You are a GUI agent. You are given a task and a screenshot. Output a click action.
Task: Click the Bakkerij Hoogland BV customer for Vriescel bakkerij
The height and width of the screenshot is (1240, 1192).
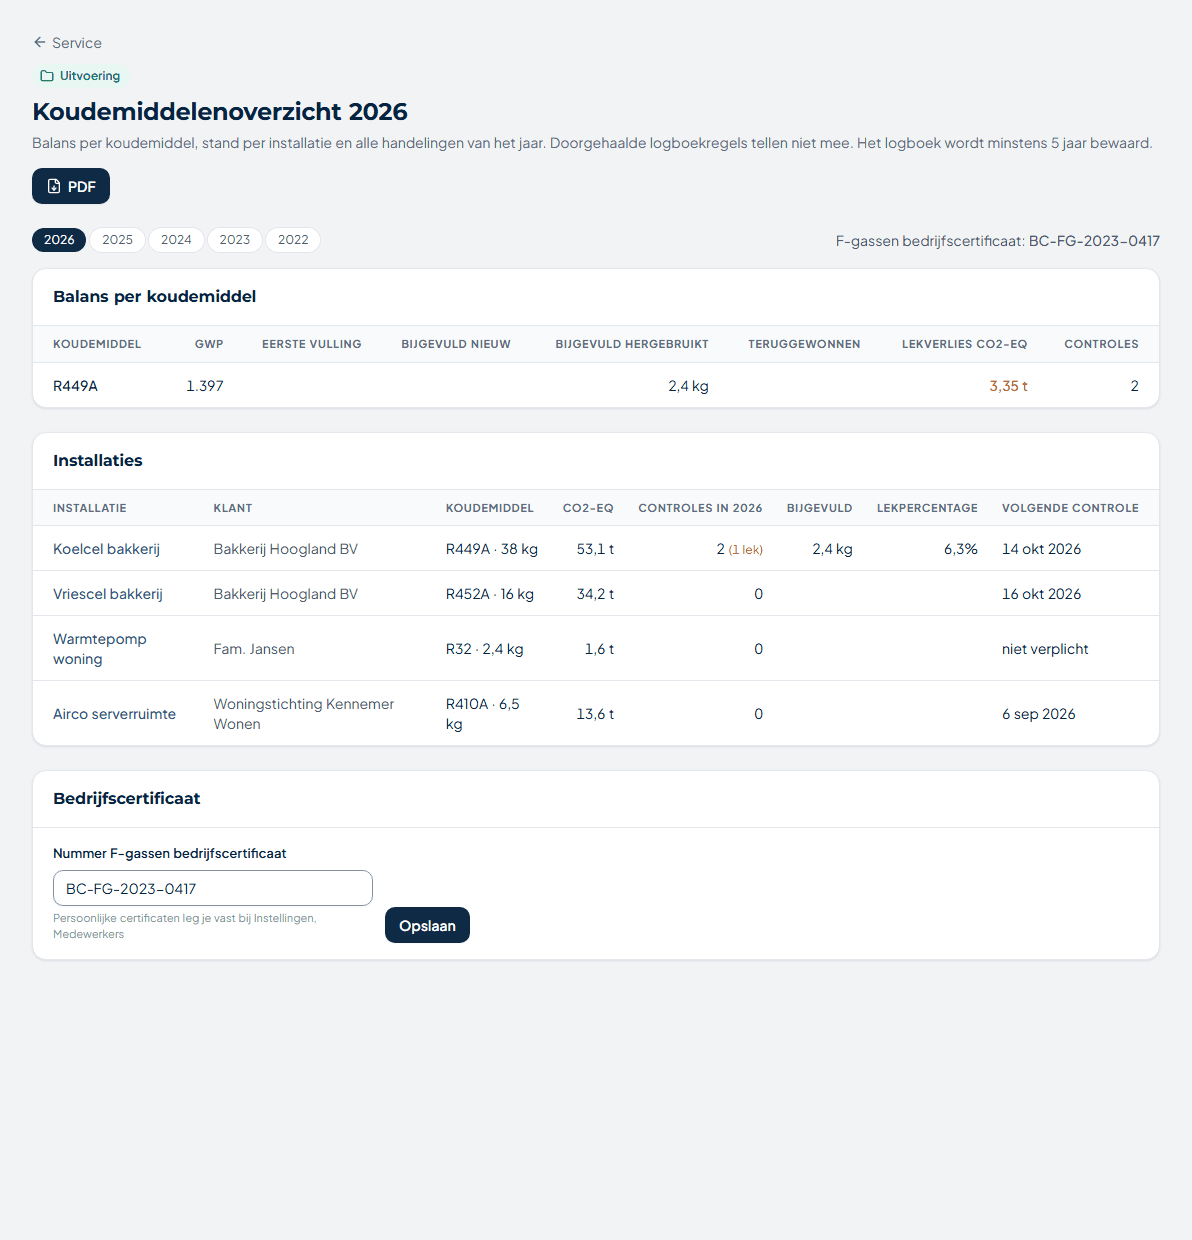286,594
